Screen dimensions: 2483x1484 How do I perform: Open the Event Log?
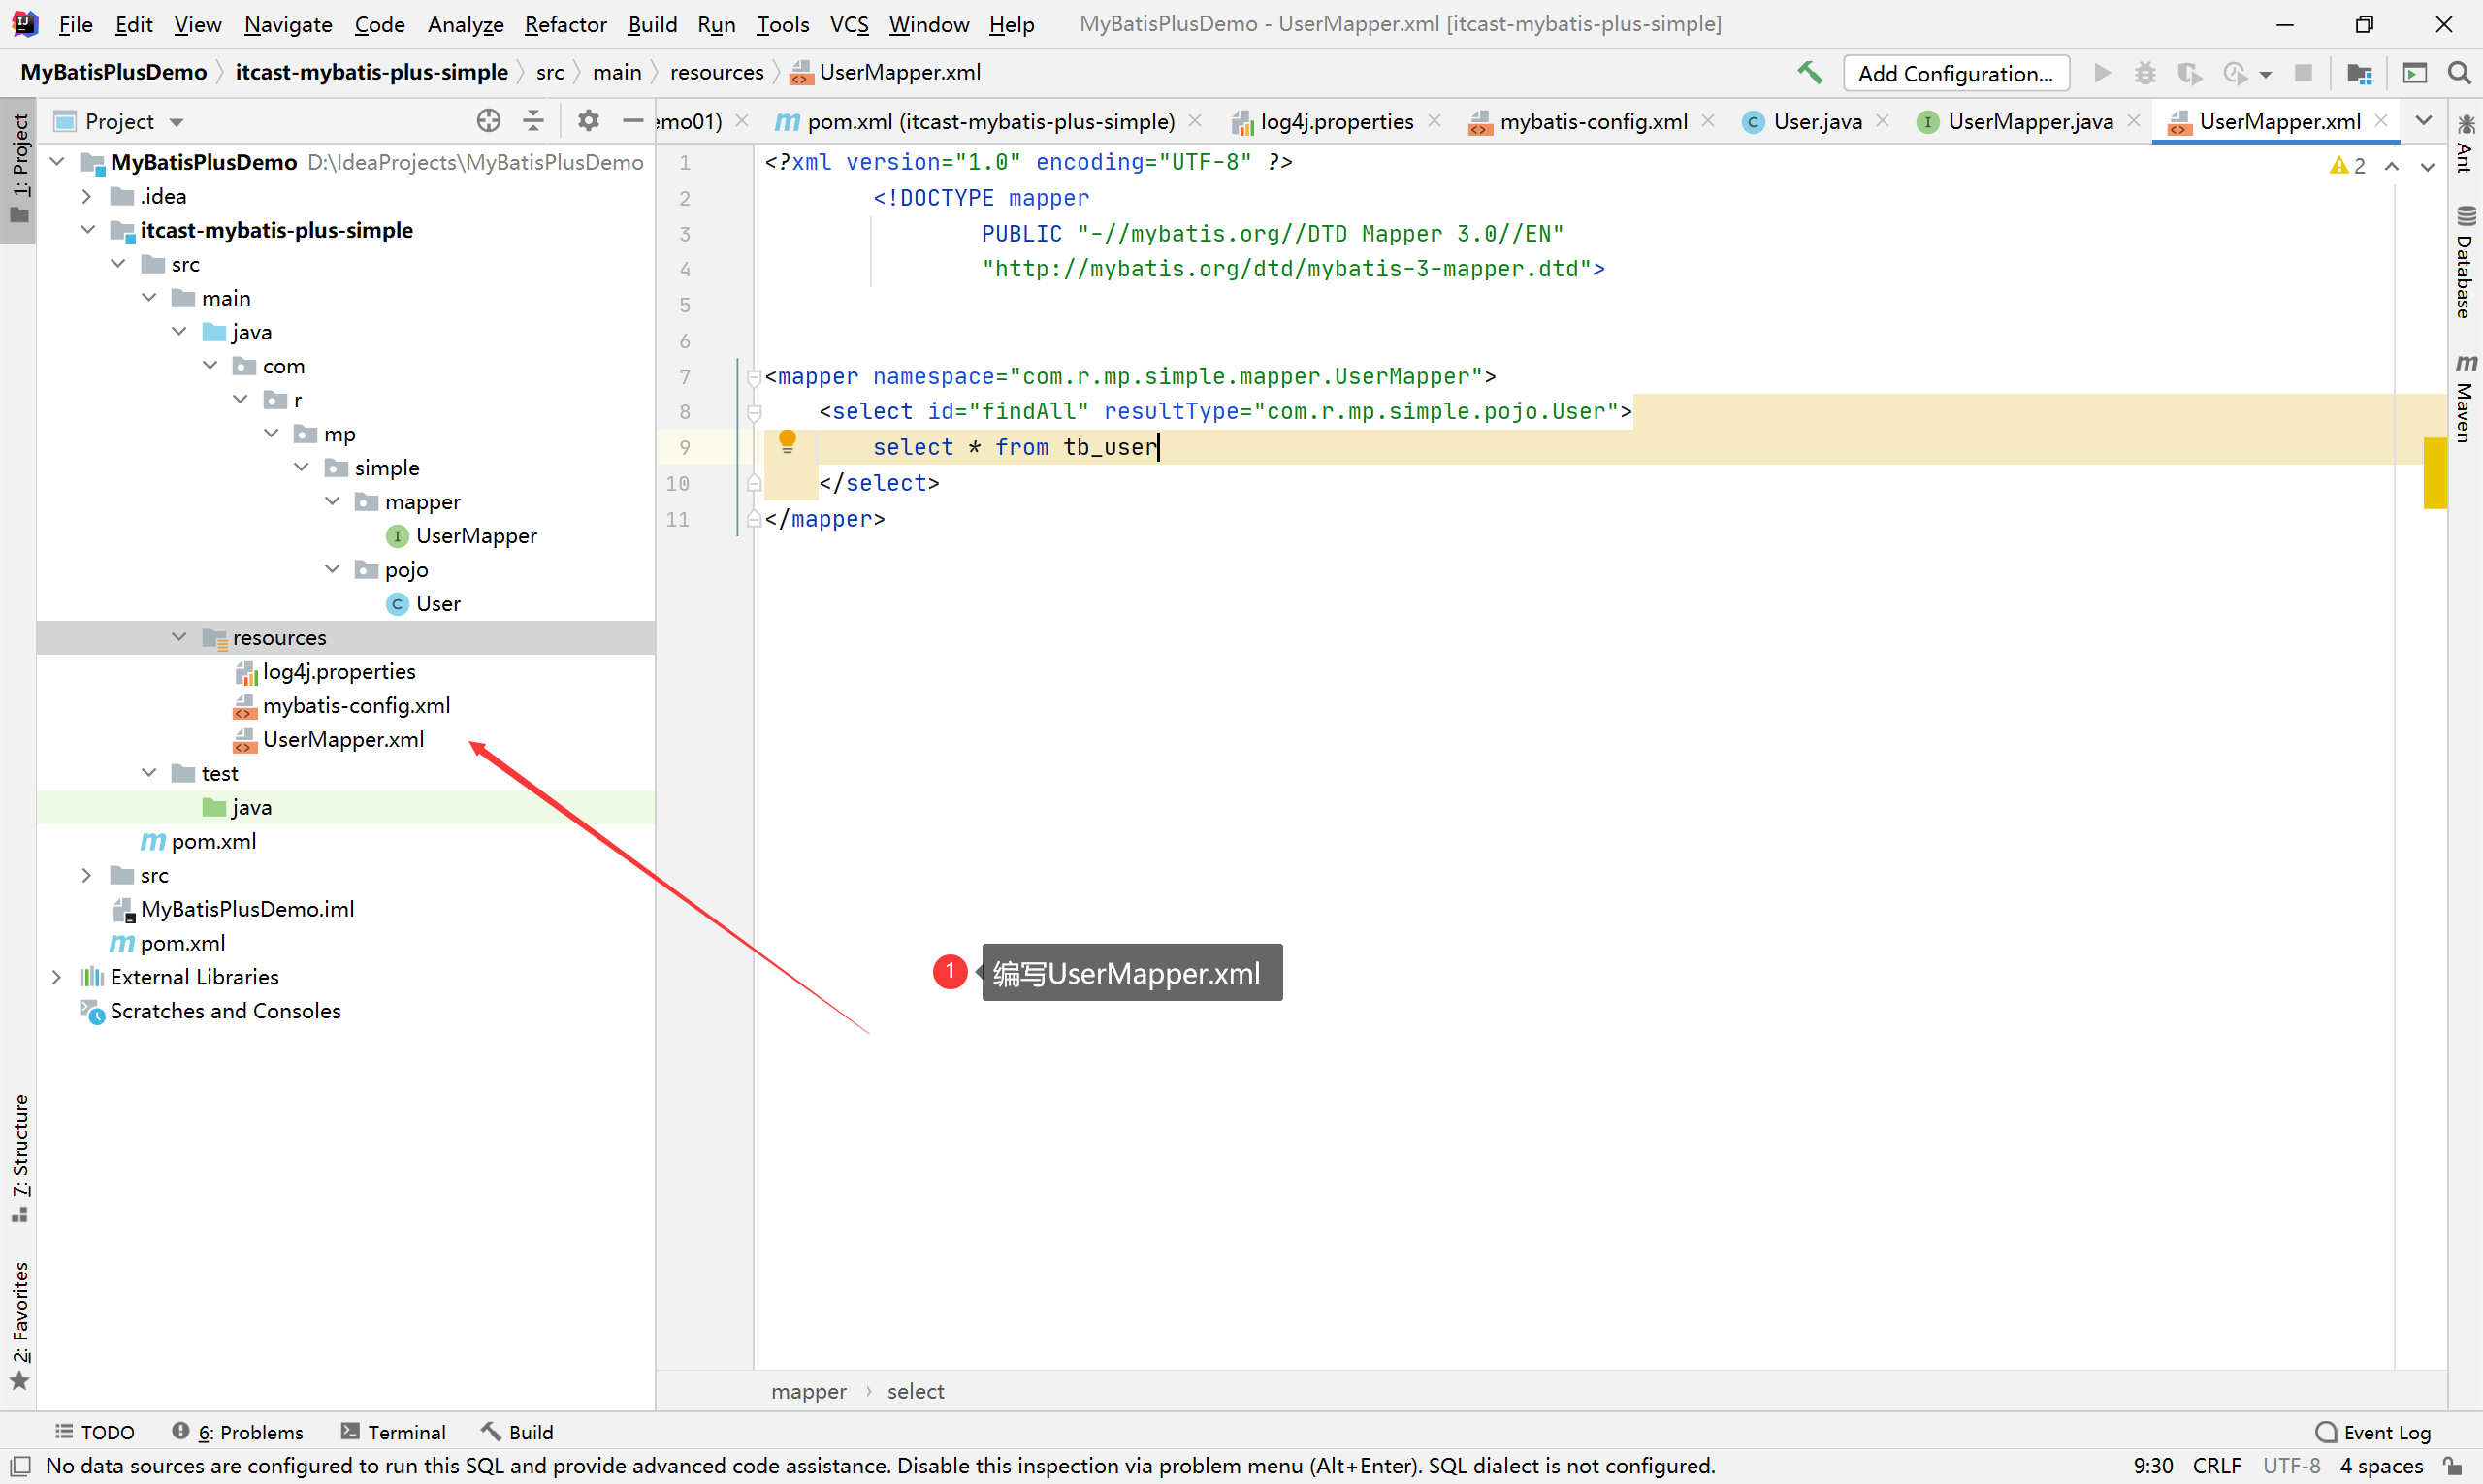(2373, 1431)
